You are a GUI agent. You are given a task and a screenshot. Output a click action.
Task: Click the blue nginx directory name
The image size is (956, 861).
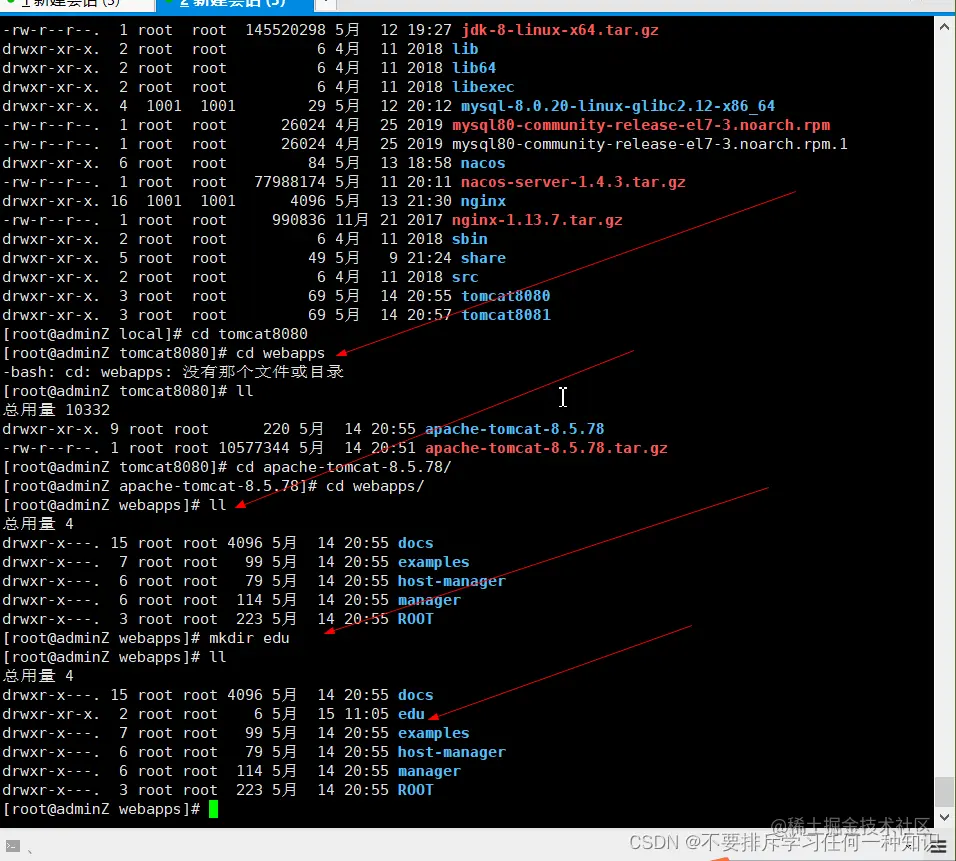pos(483,201)
